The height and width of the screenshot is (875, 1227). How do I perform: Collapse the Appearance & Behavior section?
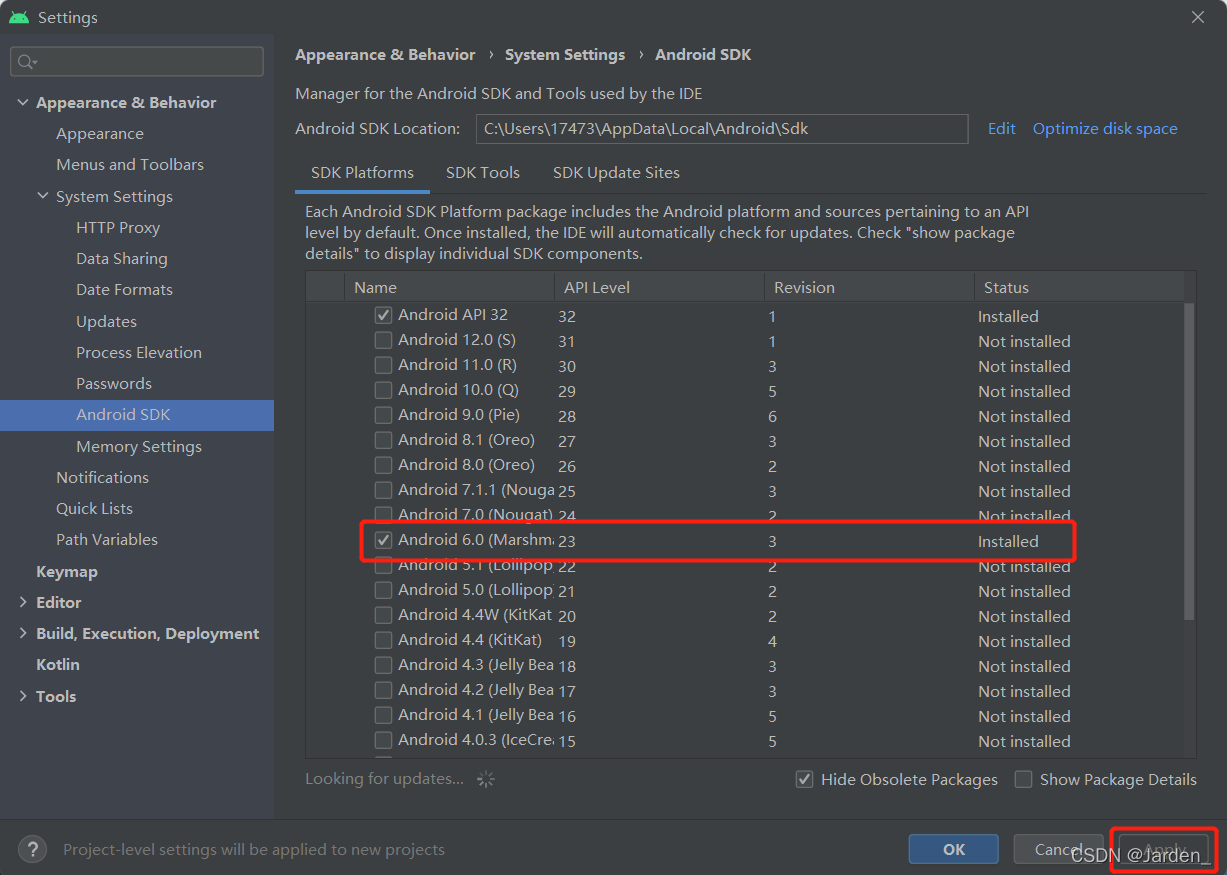point(23,102)
